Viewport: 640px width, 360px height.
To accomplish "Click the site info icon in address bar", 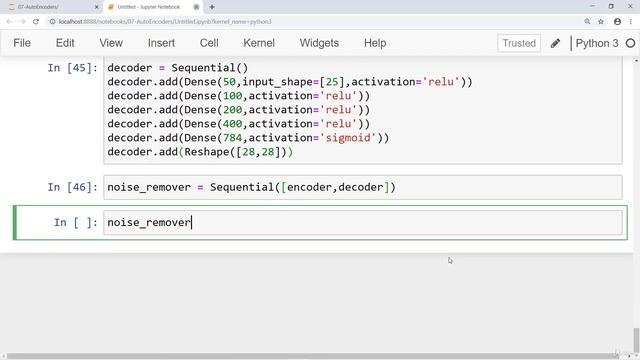I will [x=52, y=22].
